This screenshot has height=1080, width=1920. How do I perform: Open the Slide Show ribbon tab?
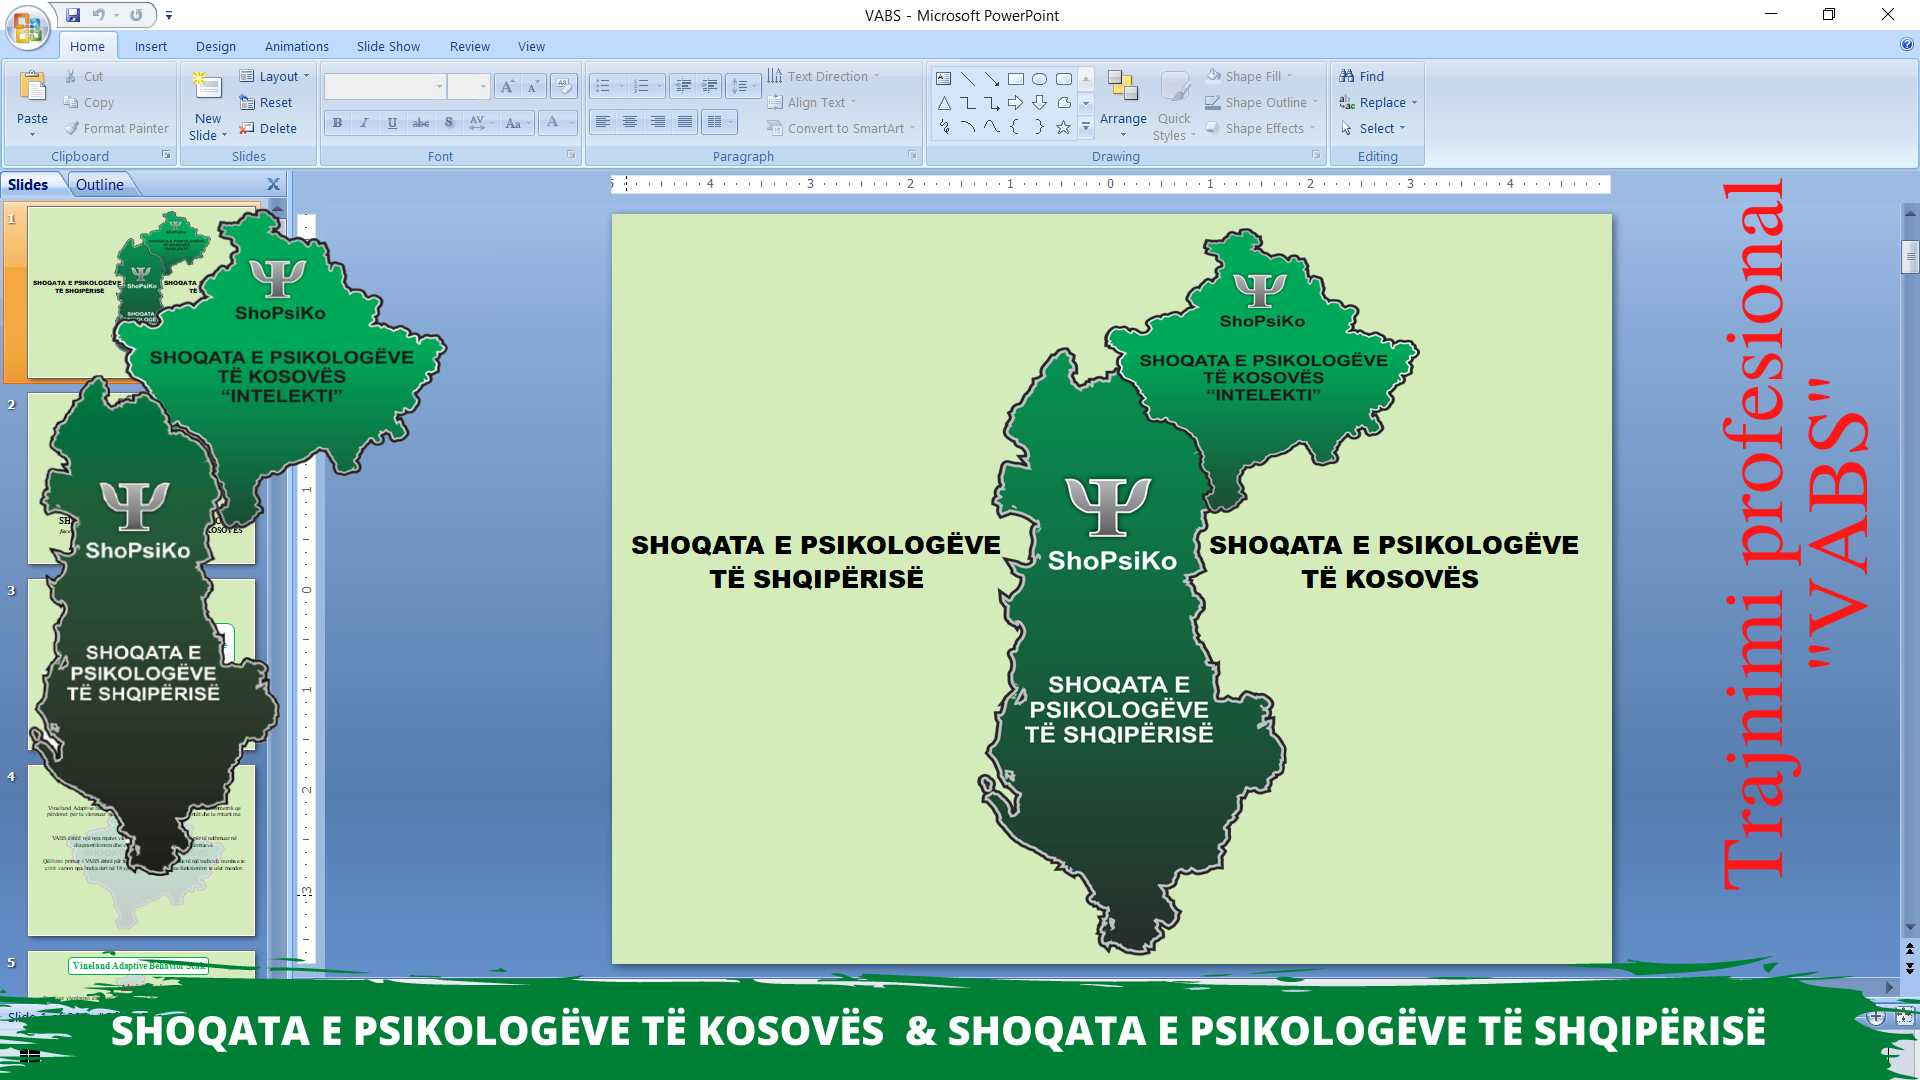(x=388, y=46)
